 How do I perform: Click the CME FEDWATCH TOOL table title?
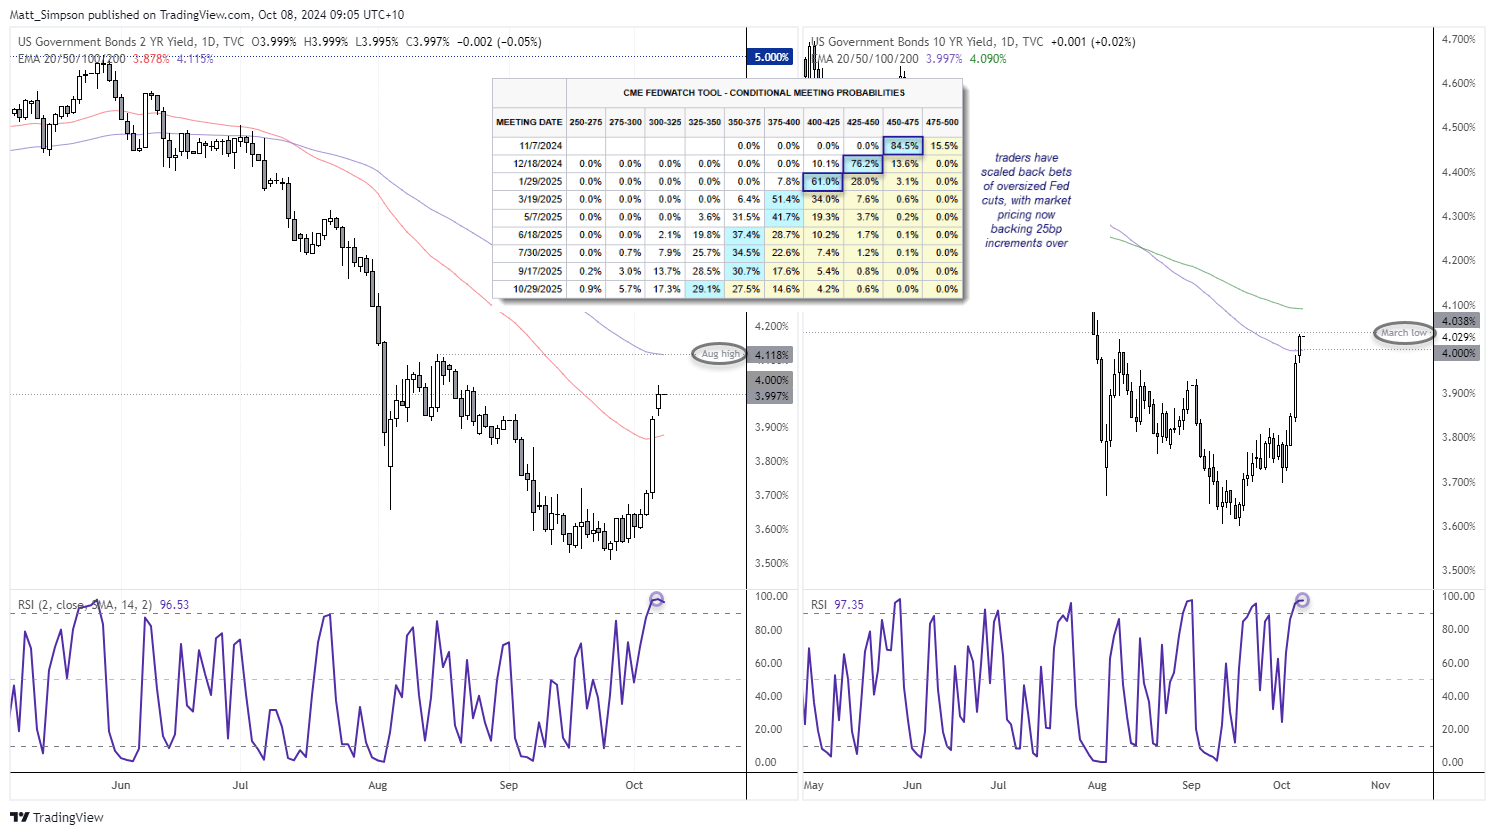764,93
